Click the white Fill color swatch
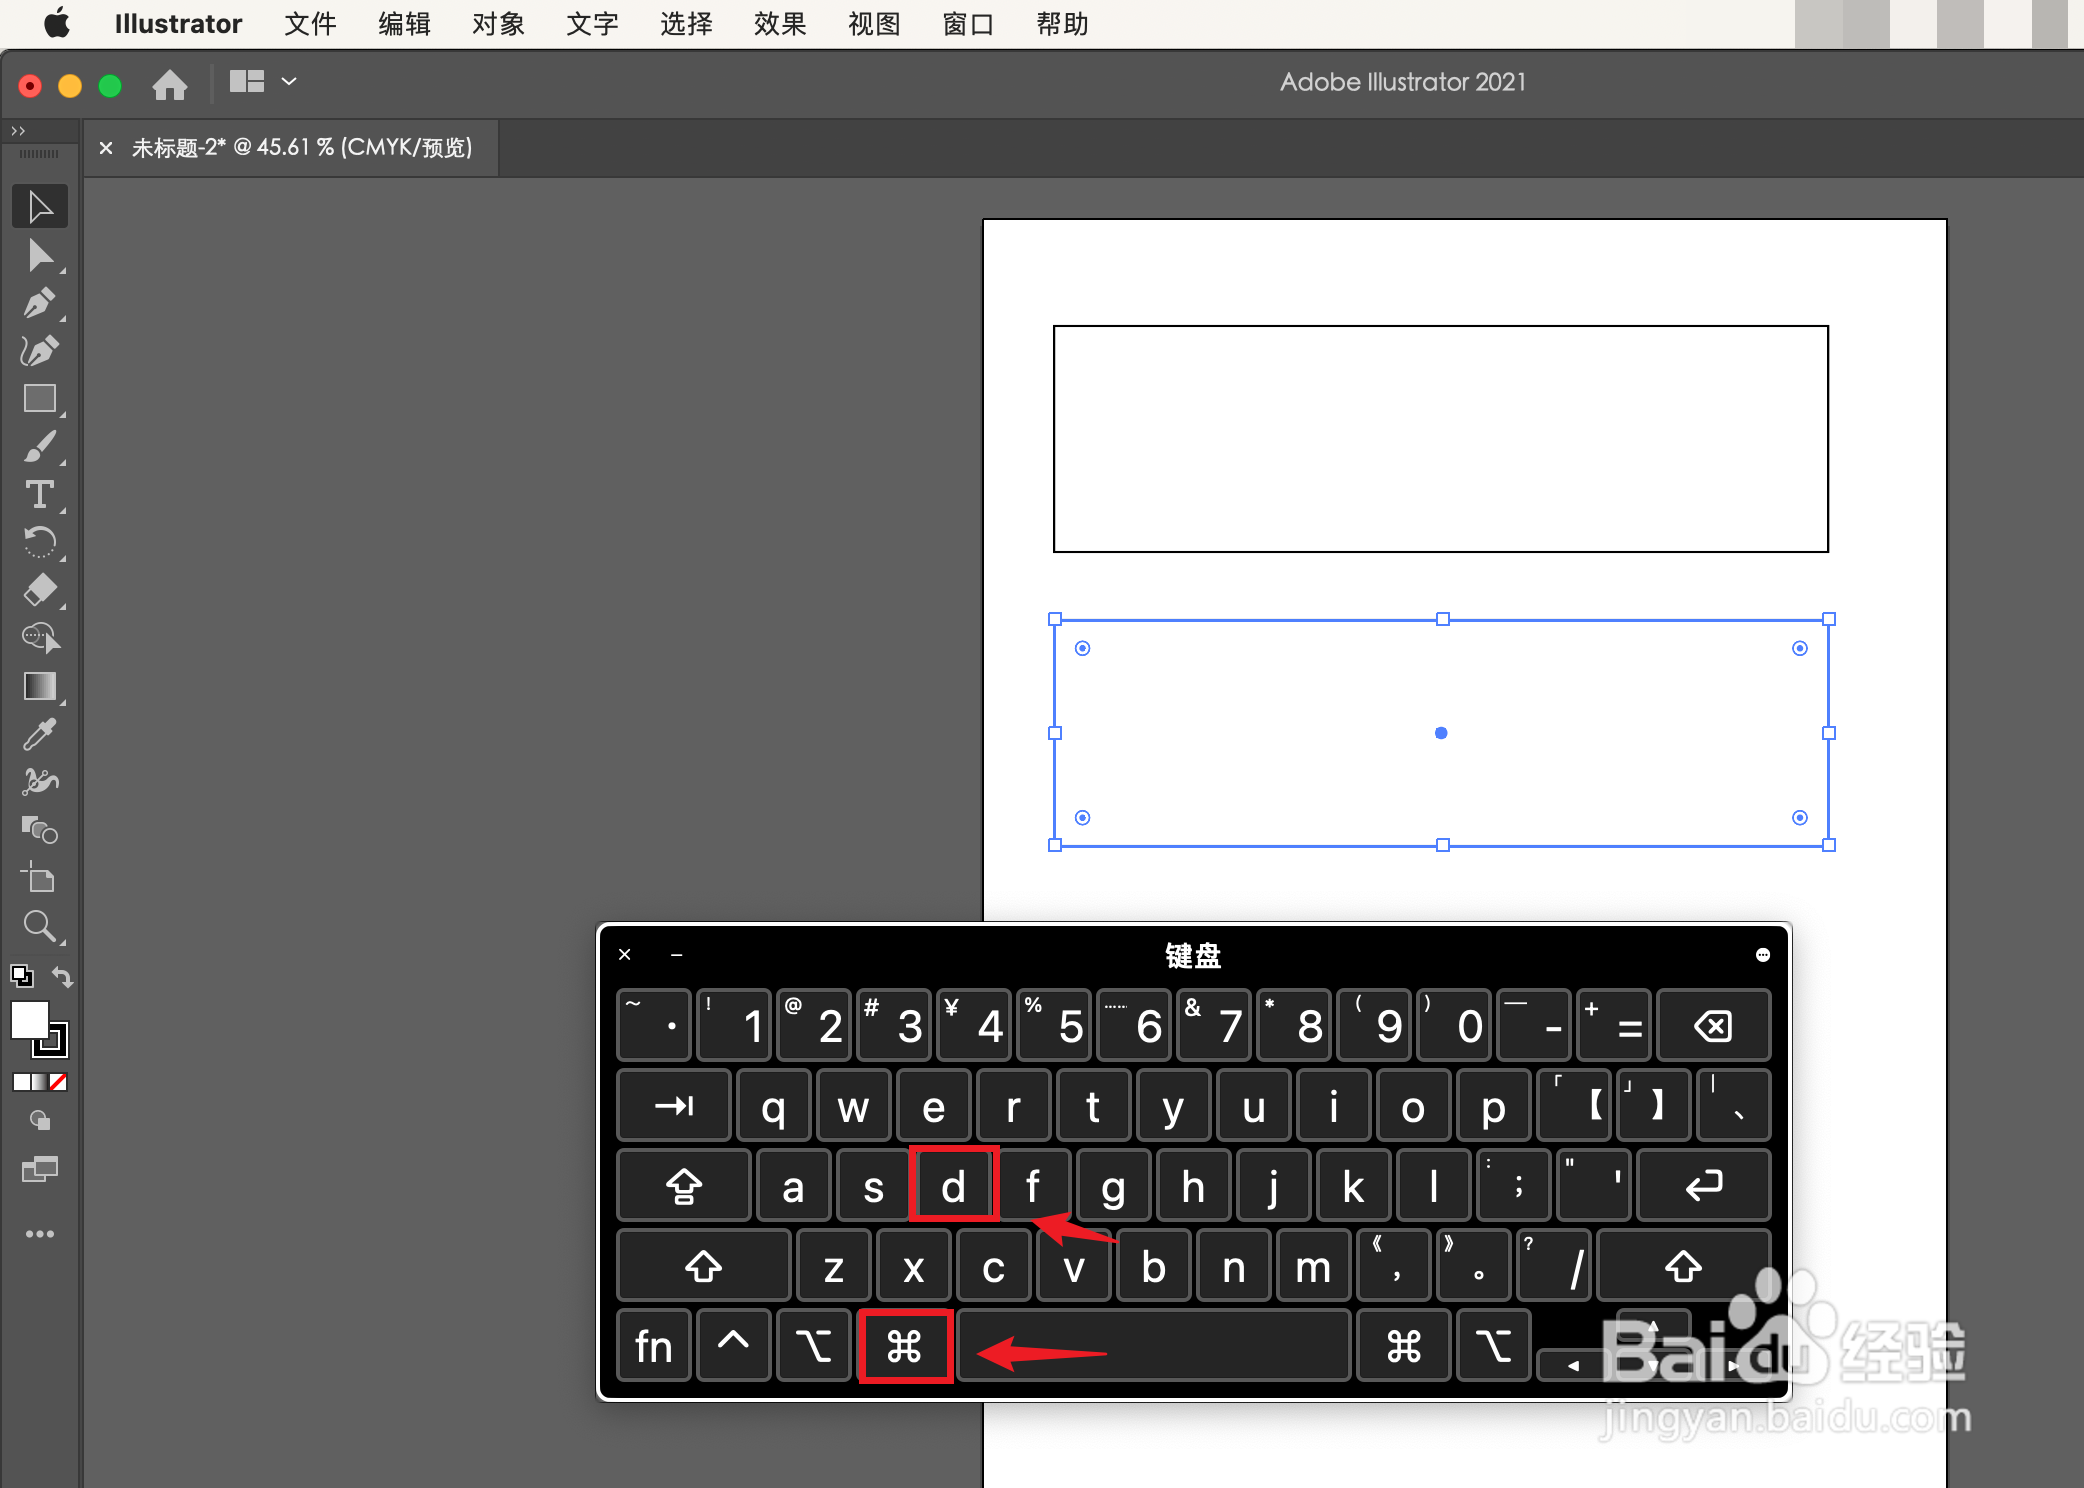 [28, 1020]
